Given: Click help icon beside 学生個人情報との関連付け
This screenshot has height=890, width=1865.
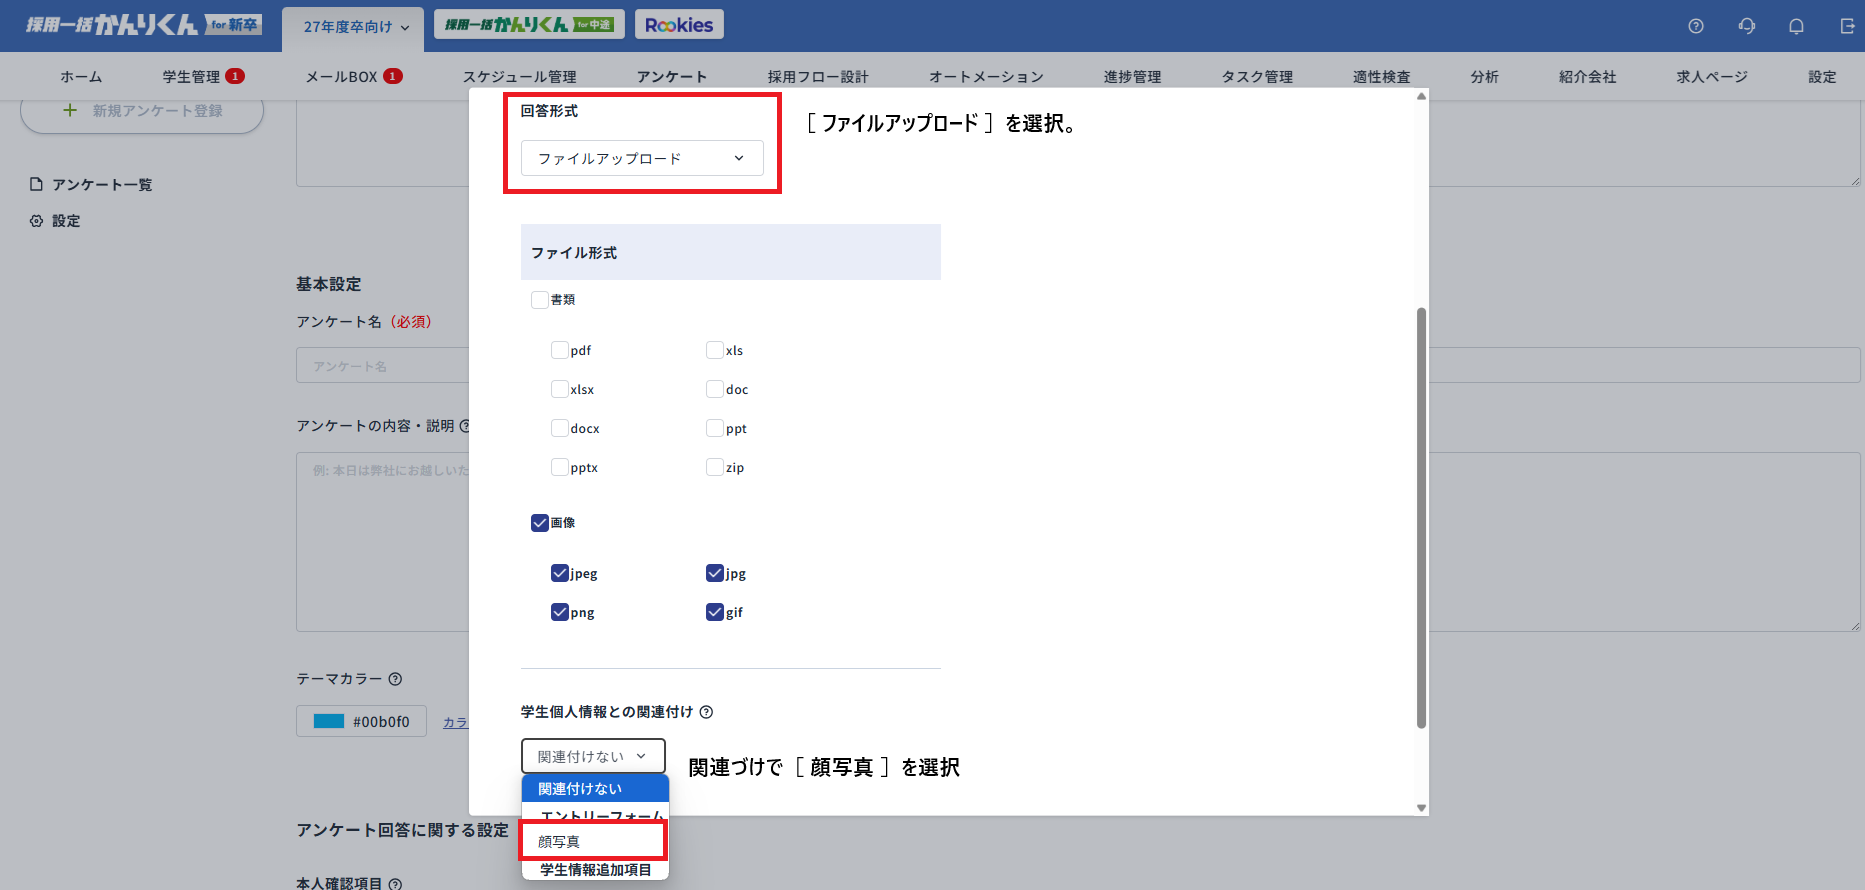Looking at the screenshot, I should coord(706,712).
